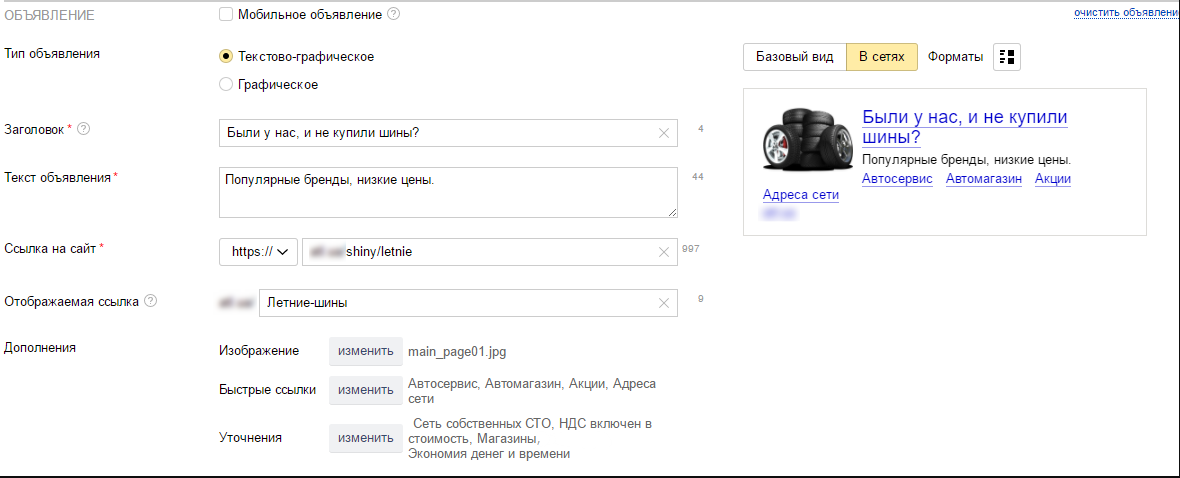
Task: Switch to В сетях preview tab
Action: (881, 57)
